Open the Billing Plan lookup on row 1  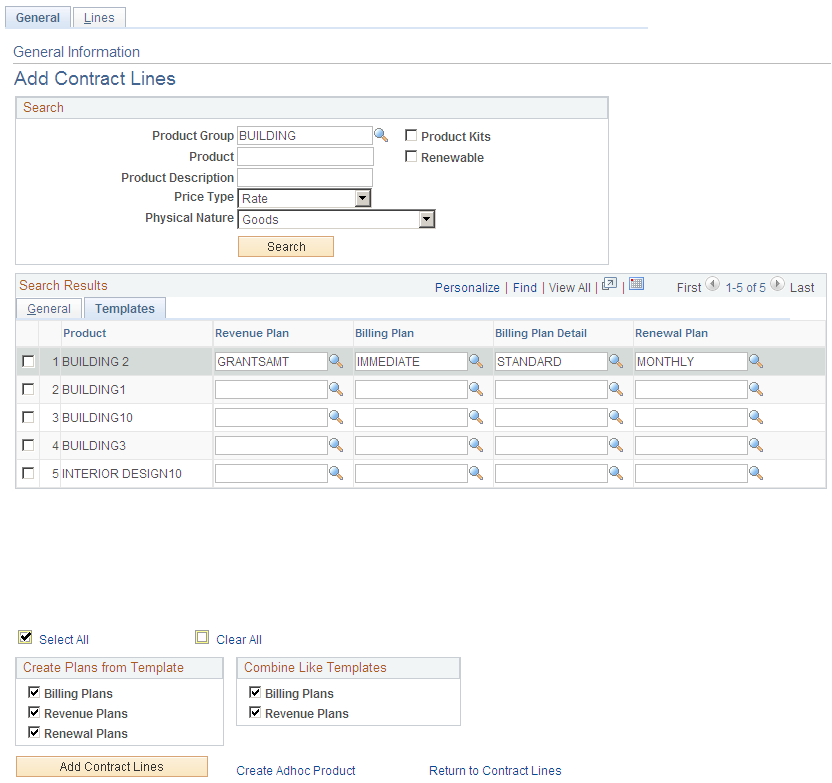tap(477, 361)
